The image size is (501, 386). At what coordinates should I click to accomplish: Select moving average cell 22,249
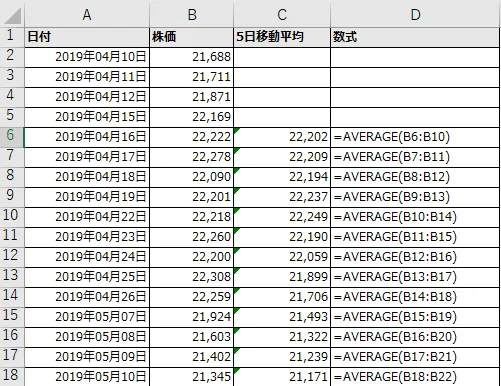pyautogui.click(x=282, y=217)
